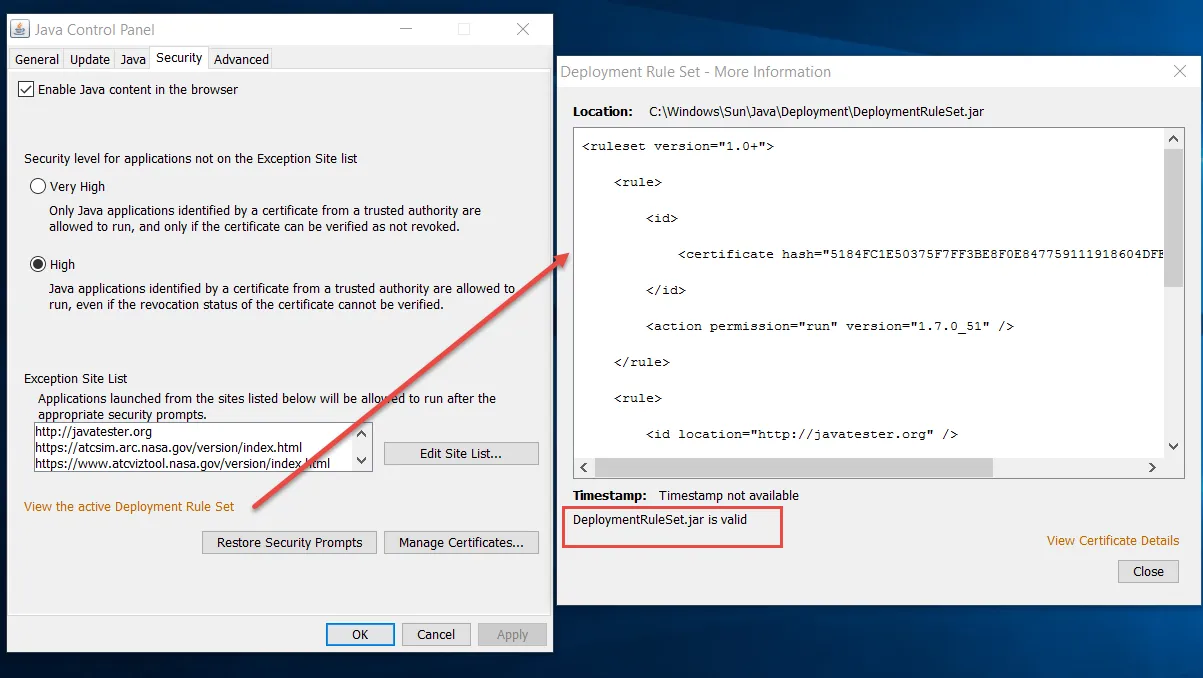Select the Security tab
The image size is (1203, 678).
(x=179, y=58)
